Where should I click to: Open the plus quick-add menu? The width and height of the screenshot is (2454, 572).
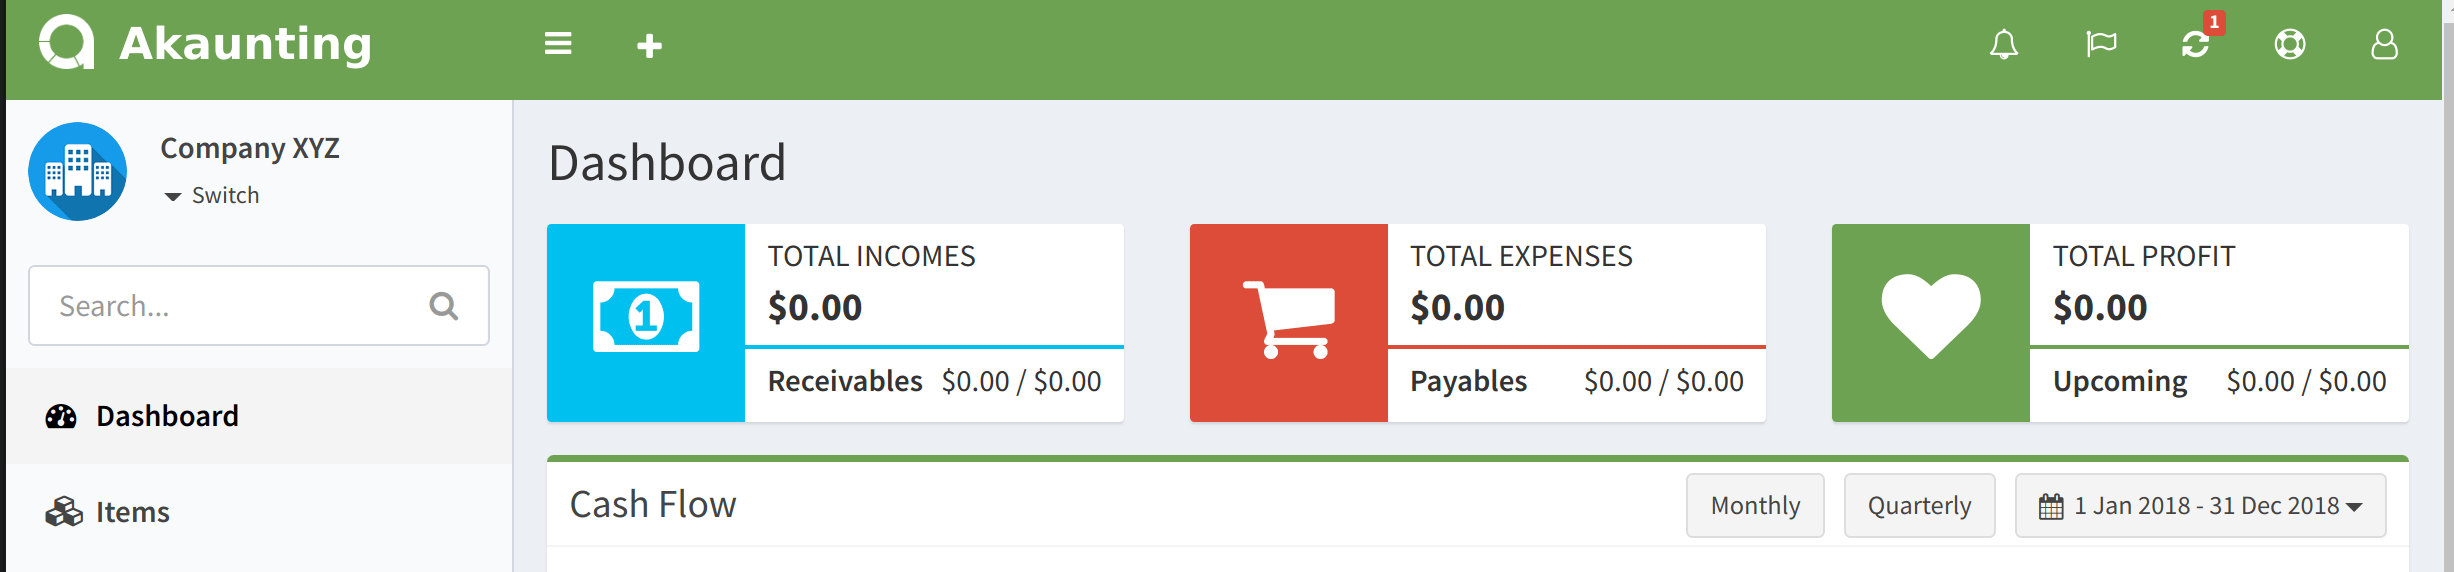[649, 45]
